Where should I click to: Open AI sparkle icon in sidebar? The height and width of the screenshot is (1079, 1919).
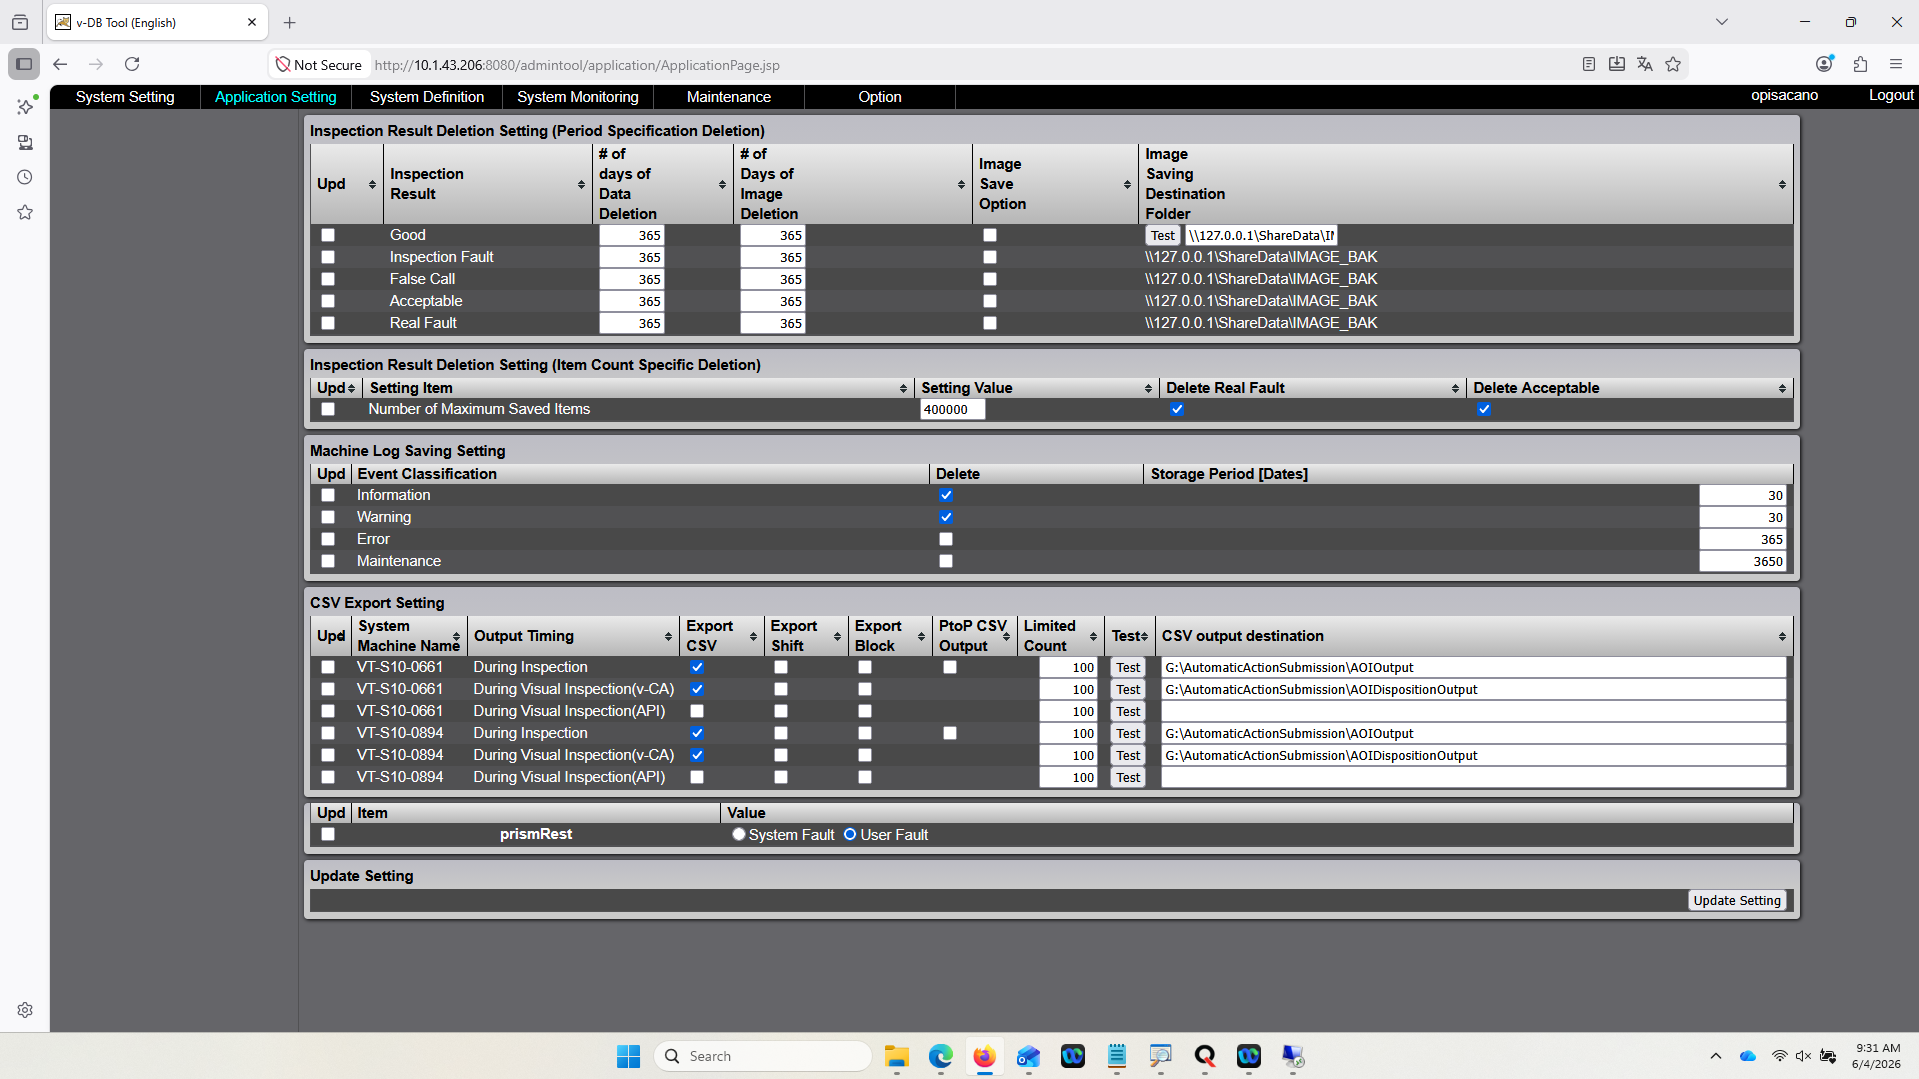point(25,106)
